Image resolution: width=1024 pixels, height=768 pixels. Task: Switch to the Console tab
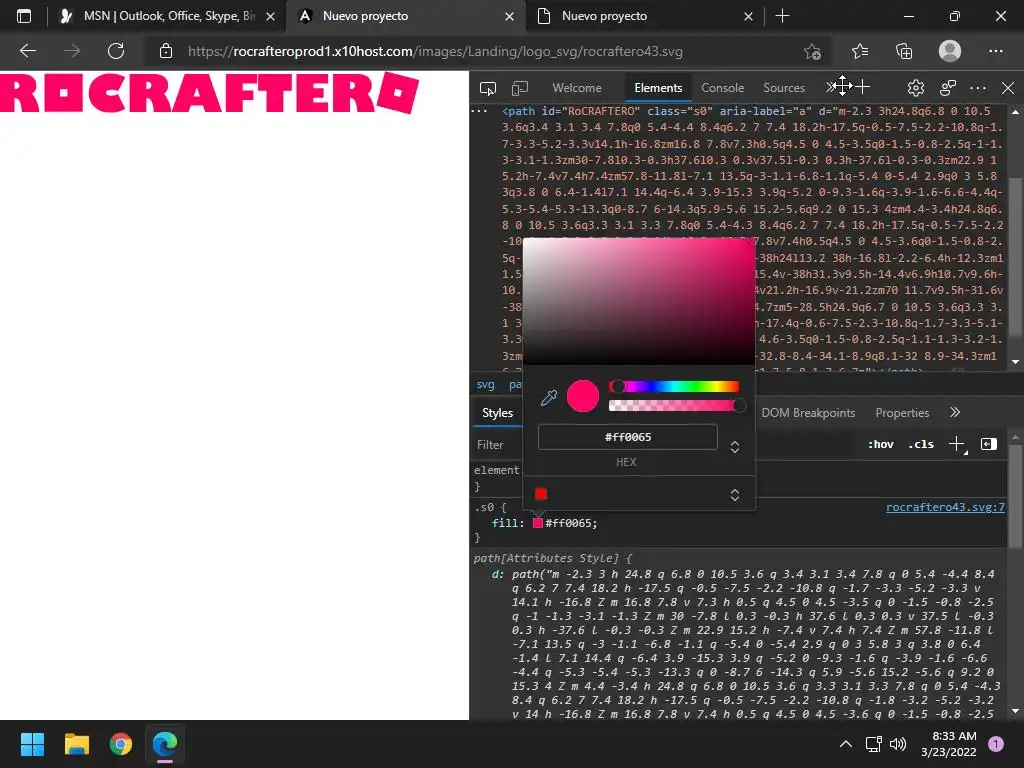722,88
